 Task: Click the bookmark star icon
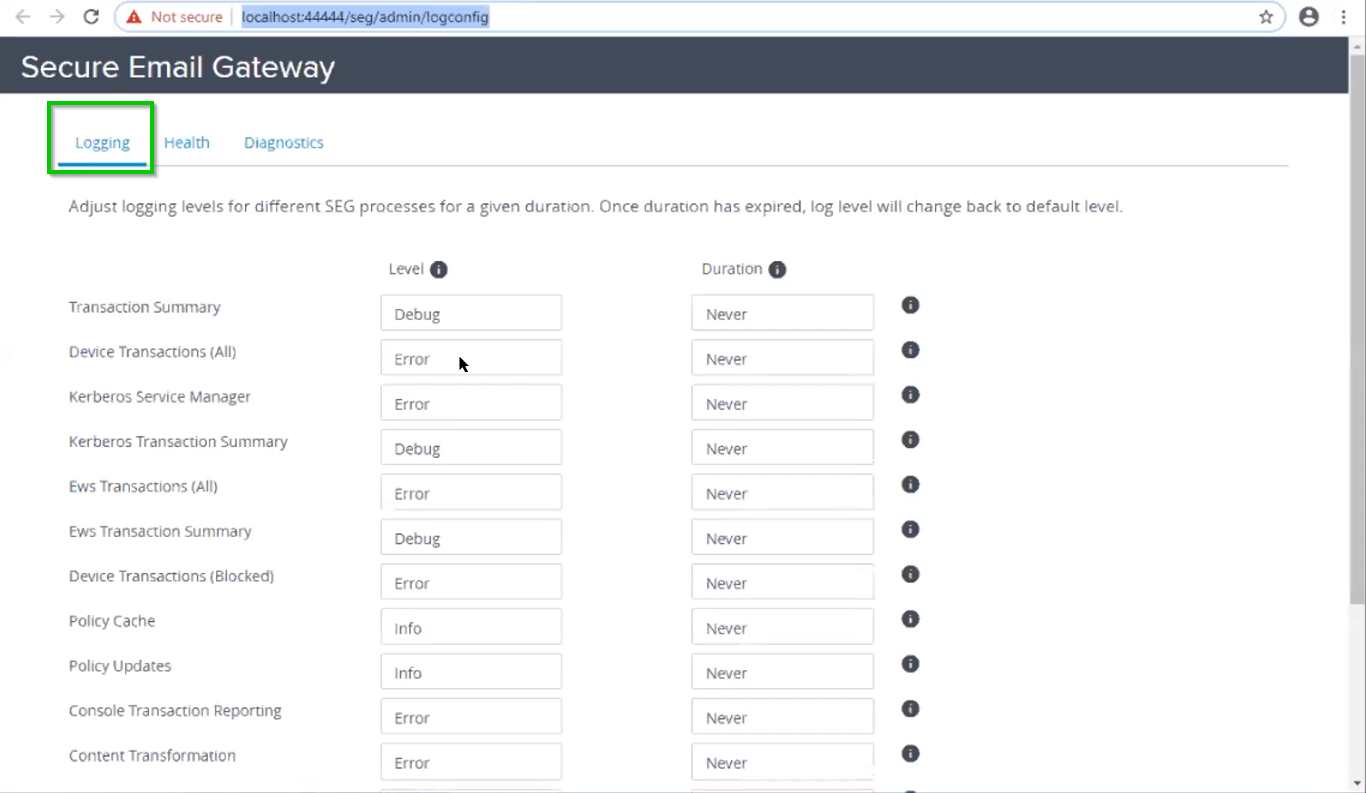coord(1266,16)
